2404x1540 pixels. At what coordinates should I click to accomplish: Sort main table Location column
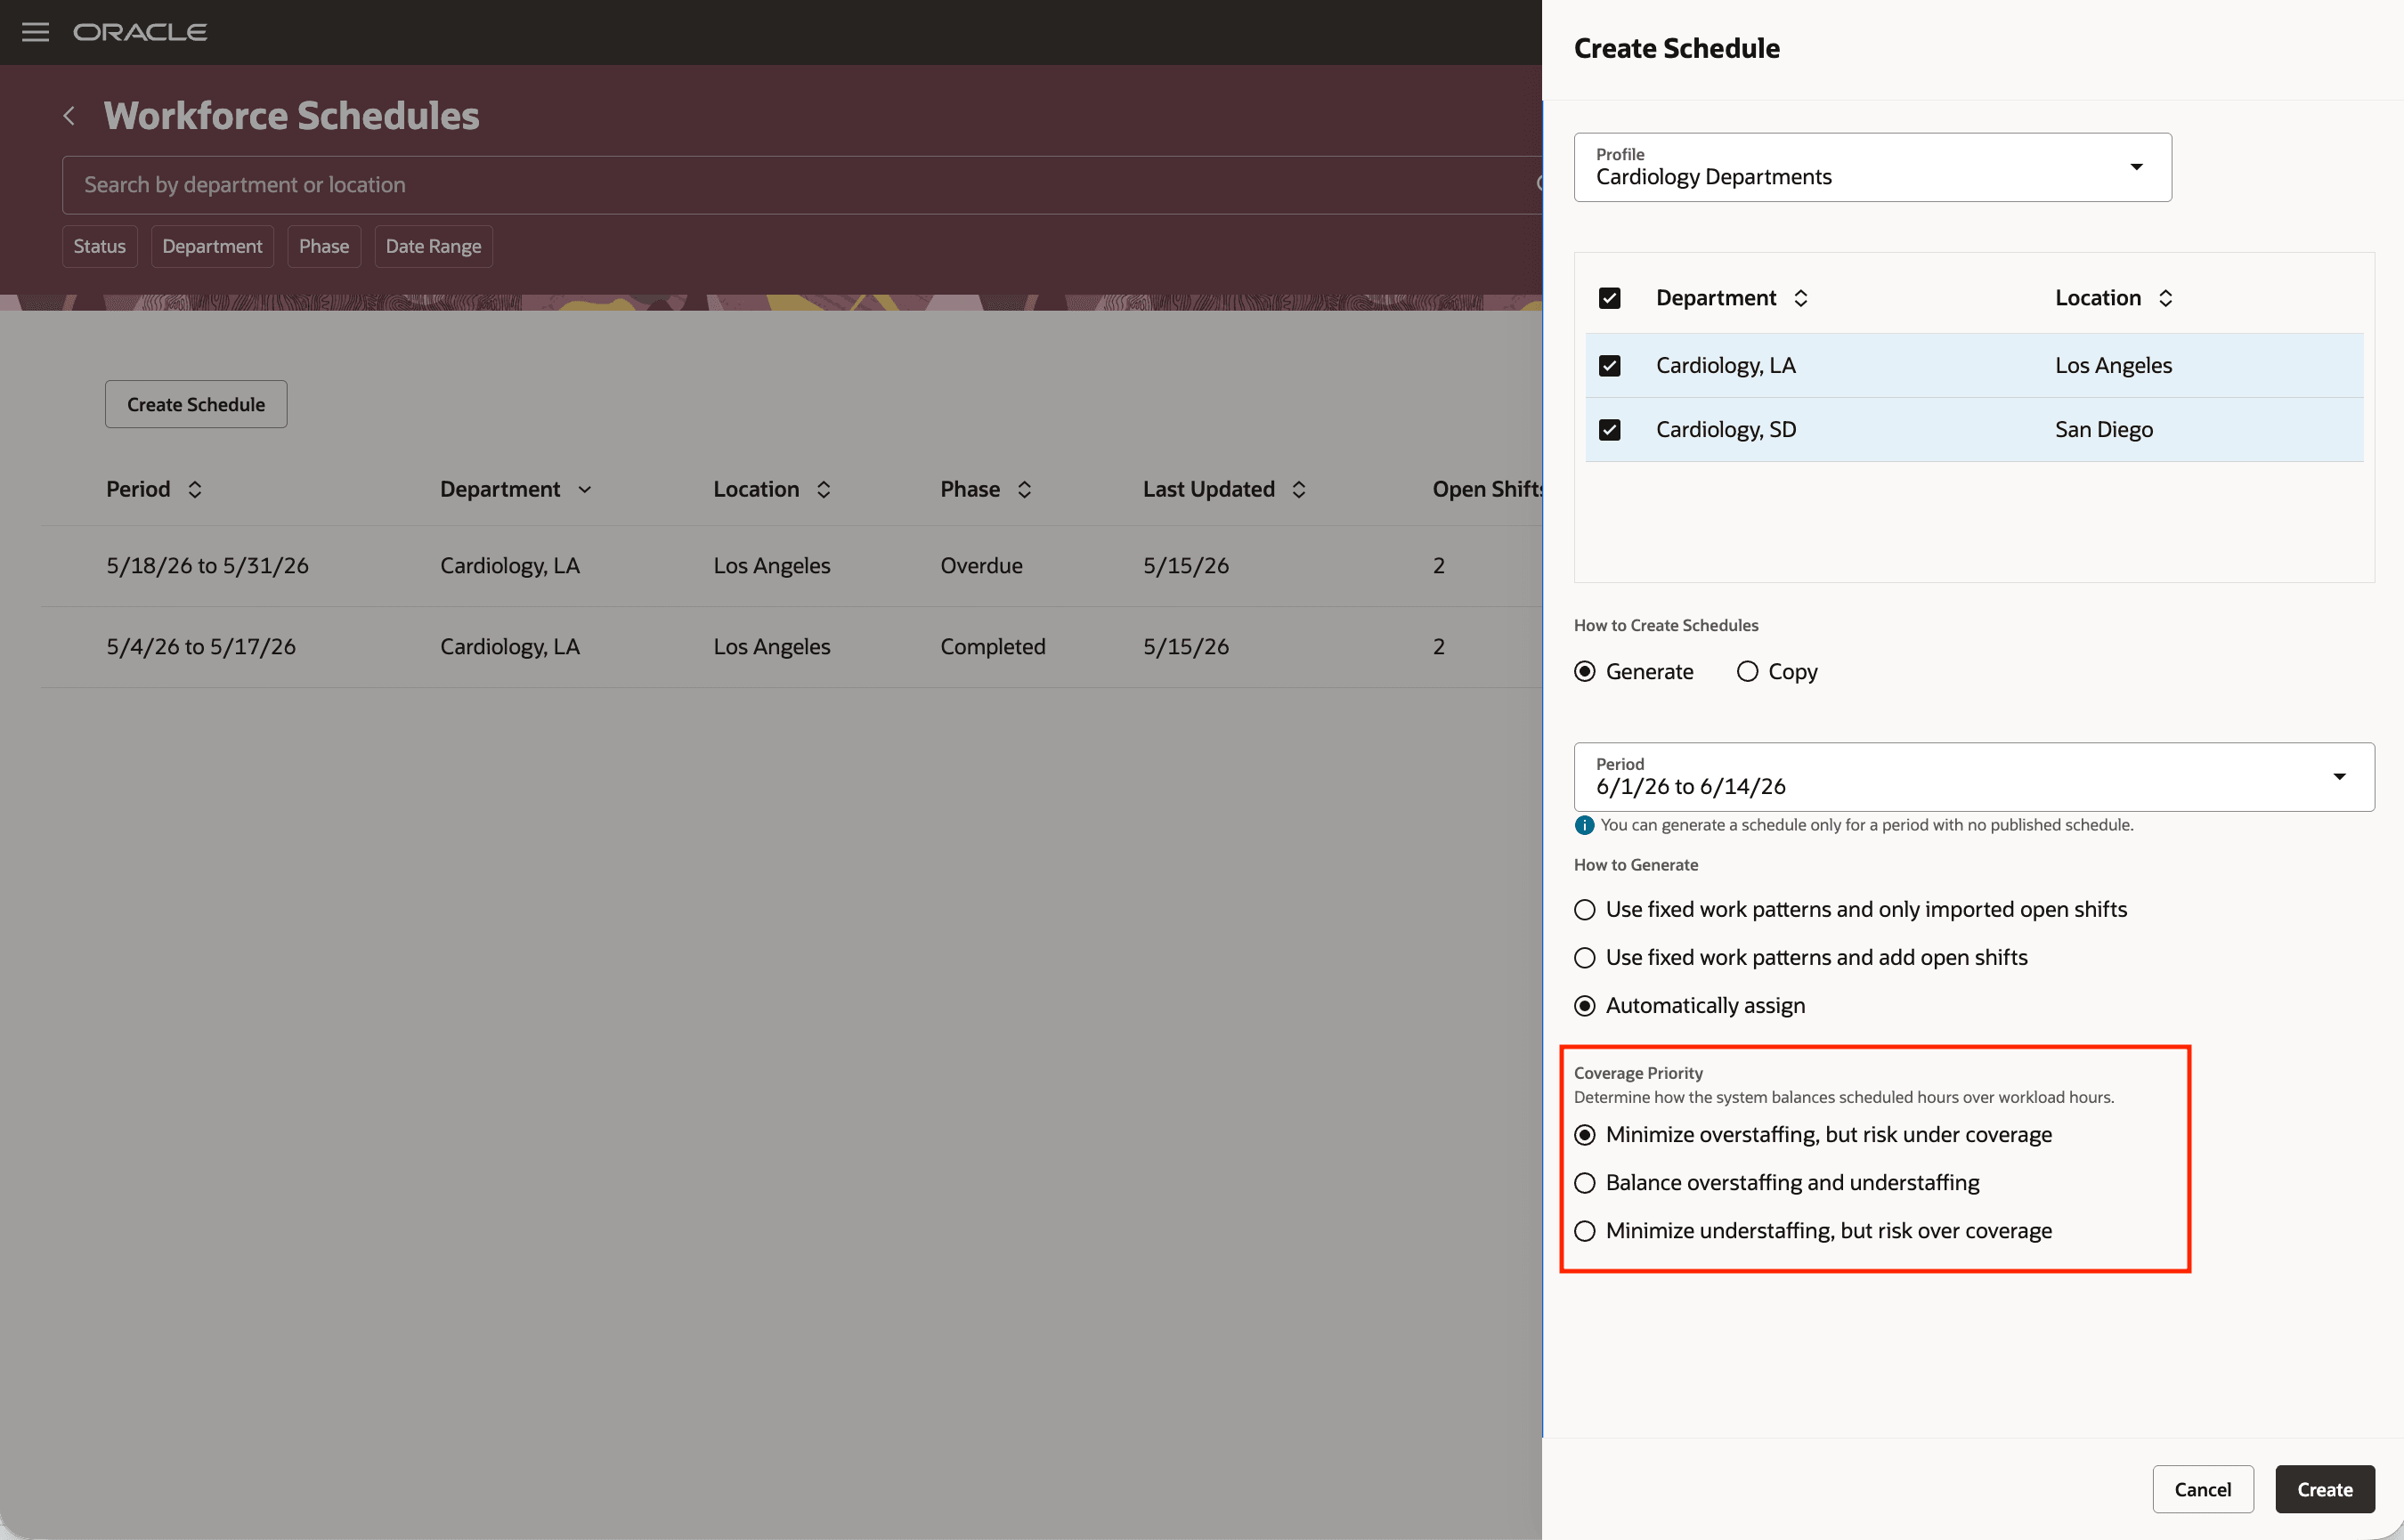click(823, 489)
